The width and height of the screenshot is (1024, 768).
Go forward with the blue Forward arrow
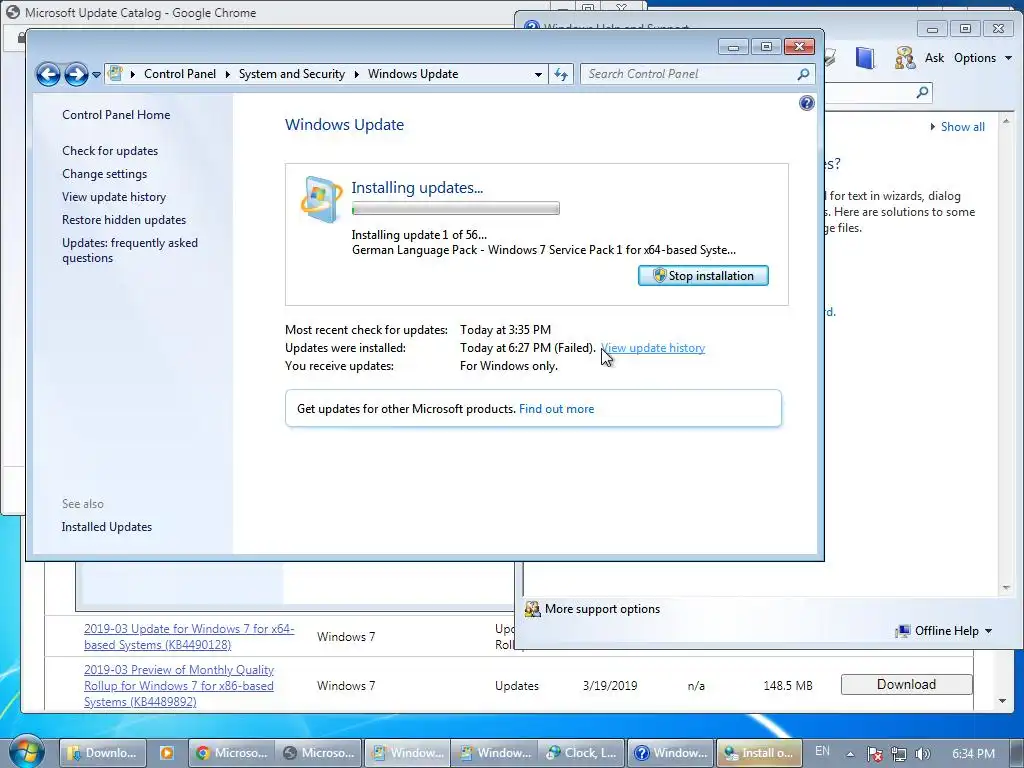point(76,74)
